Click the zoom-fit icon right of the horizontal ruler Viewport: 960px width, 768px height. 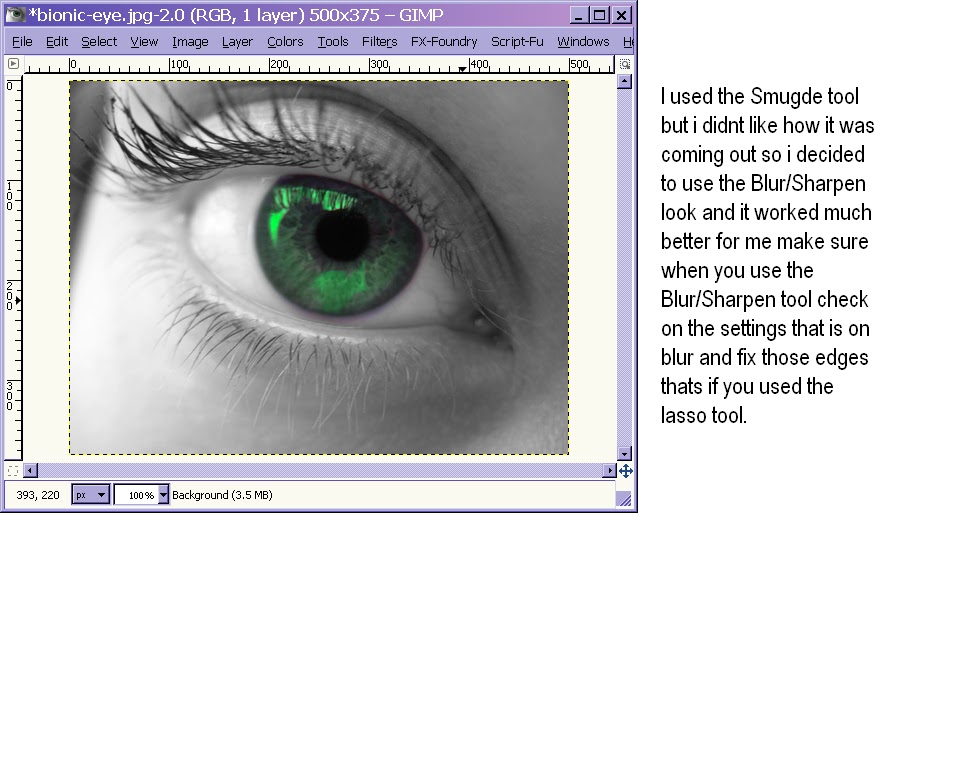click(x=623, y=62)
